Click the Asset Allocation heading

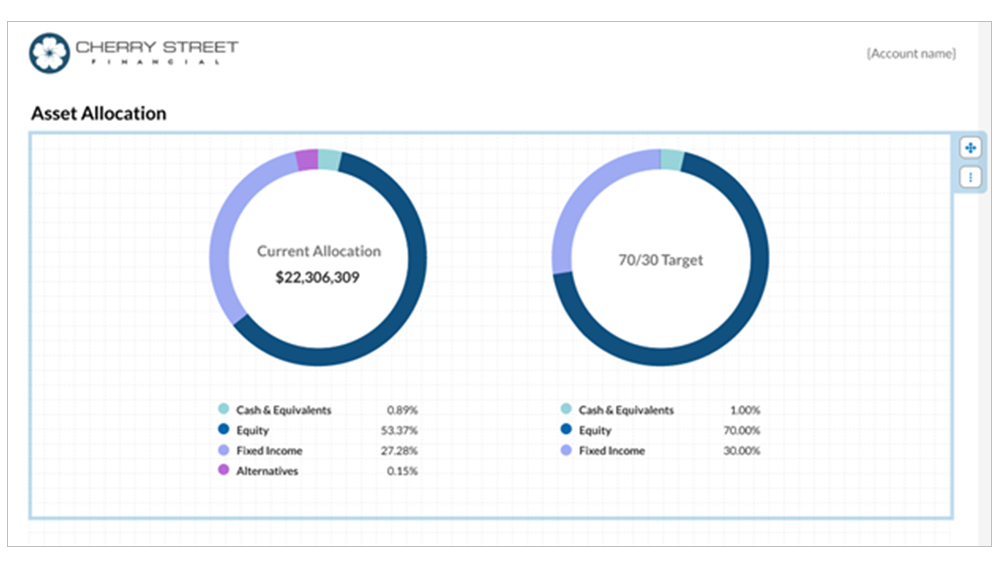(x=99, y=113)
